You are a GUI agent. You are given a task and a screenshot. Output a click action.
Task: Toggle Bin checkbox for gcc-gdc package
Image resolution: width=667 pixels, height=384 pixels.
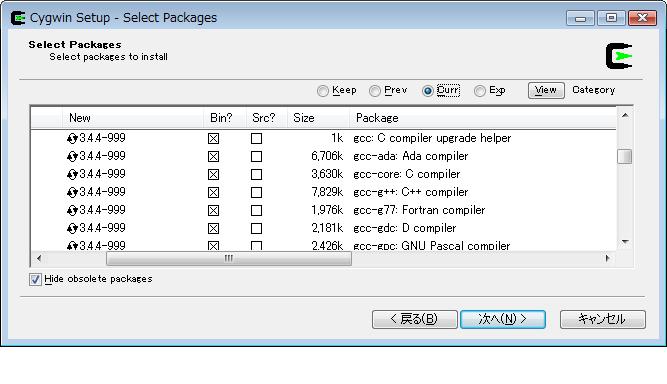pyautogui.click(x=214, y=228)
